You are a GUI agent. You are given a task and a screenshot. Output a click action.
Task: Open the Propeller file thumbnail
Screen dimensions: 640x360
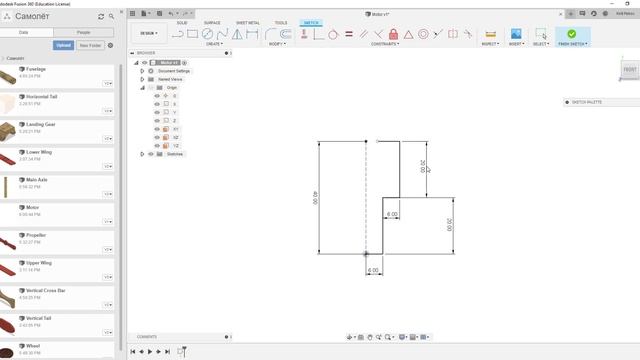(7, 243)
